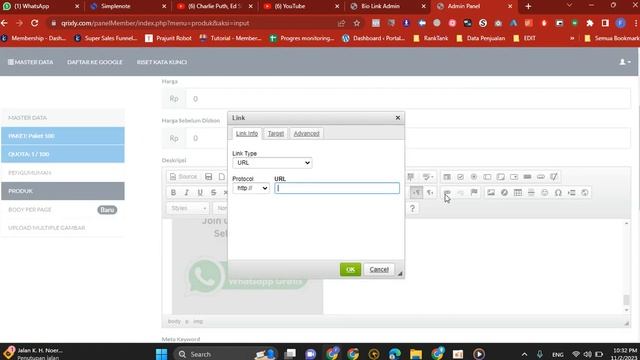Switch to Advanced tab in Link dialog
Viewport: 640px width, 360px height.
pyautogui.click(x=306, y=133)
